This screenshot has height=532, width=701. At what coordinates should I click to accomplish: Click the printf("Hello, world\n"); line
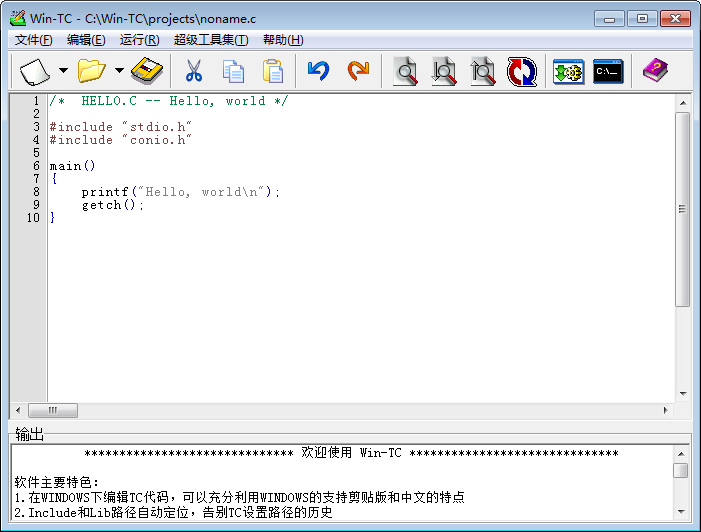point(181,192)
